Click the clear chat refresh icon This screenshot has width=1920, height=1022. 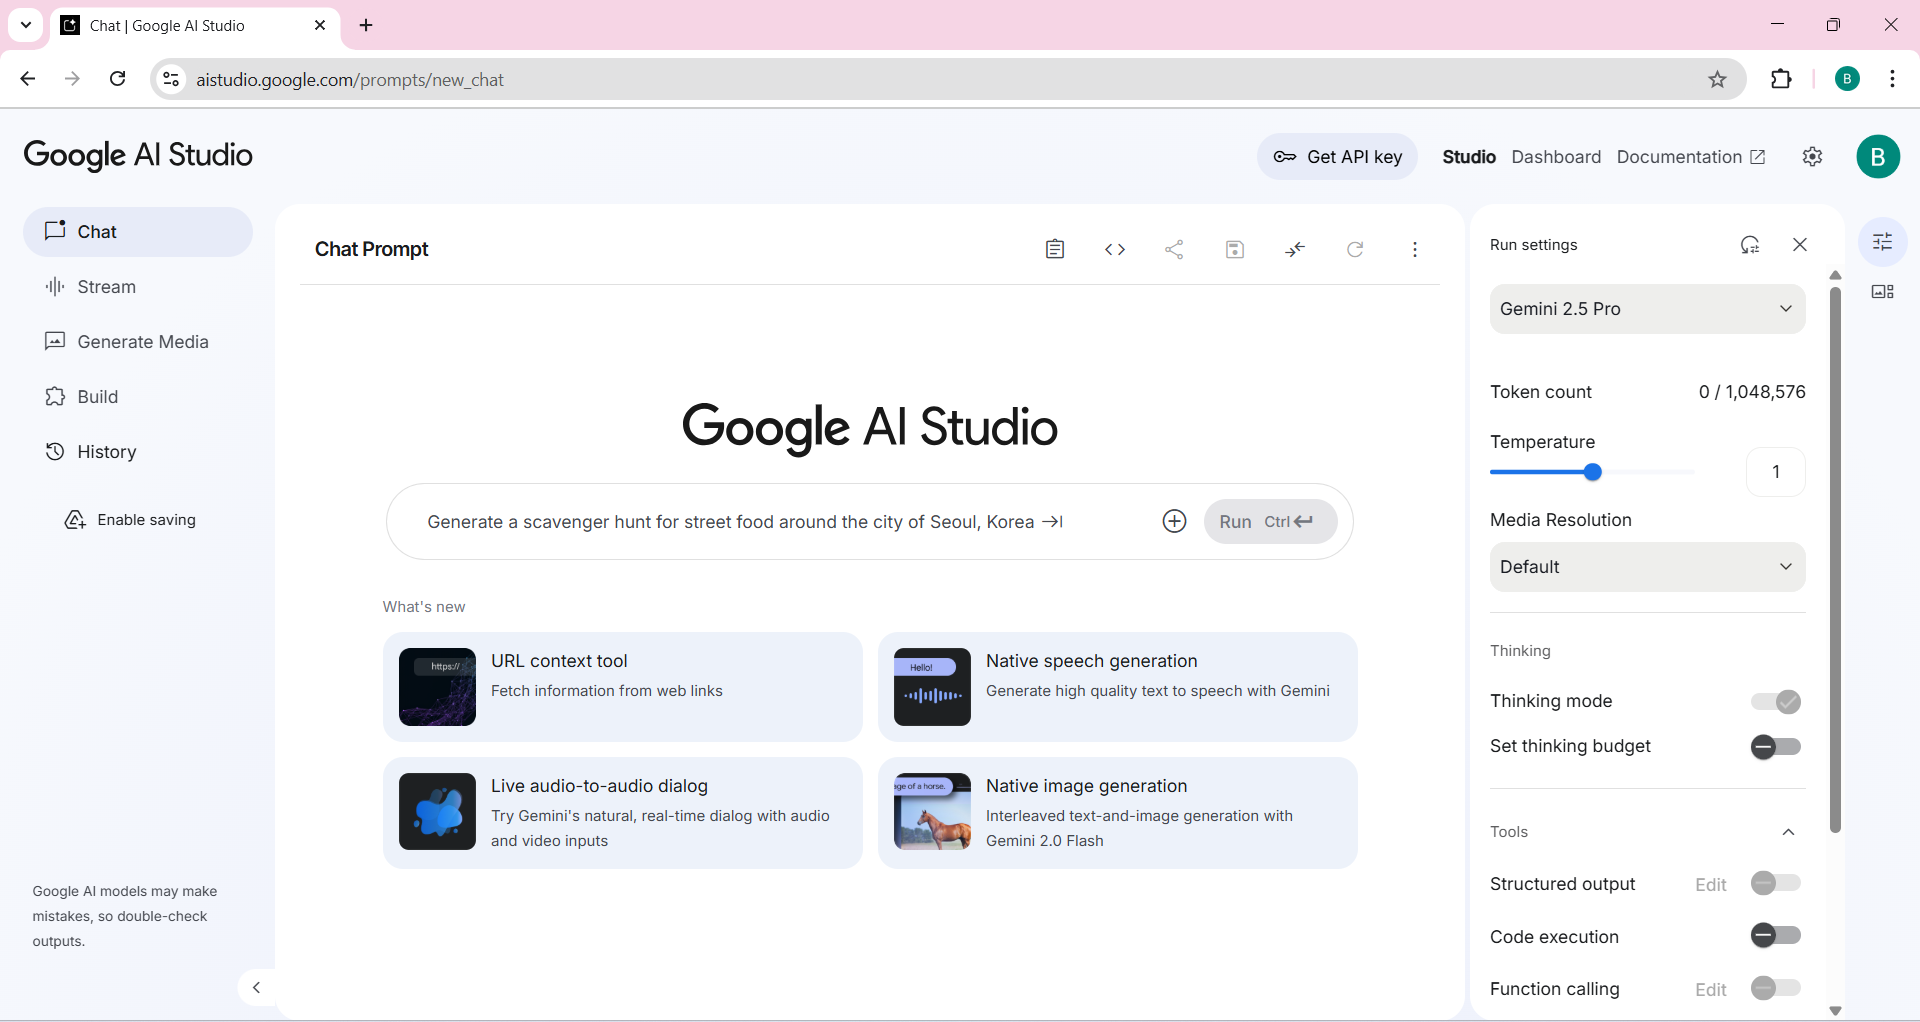(x=1355, y=249)
